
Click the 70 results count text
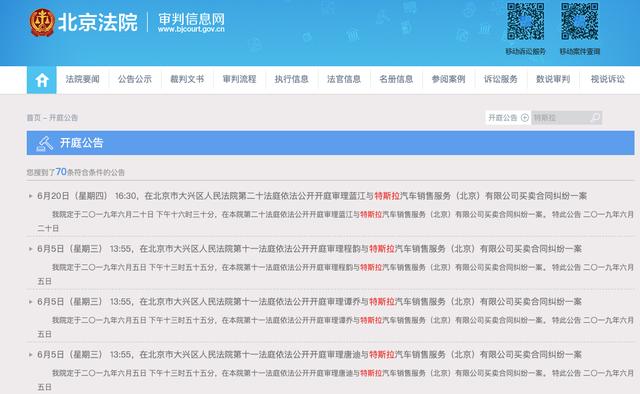[x=61, y=172]
